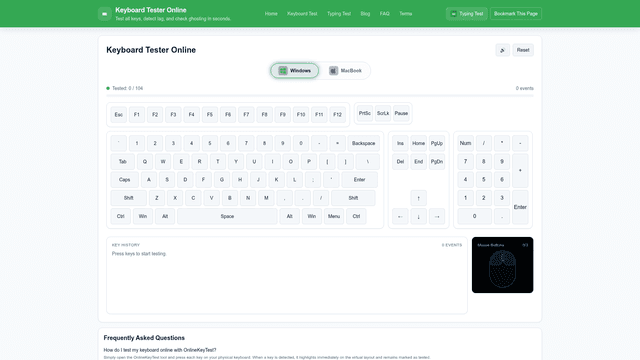The width and height of the screenshot is (640, 360).
Task: Click the numpad 5 key
Action: (484, 180)
